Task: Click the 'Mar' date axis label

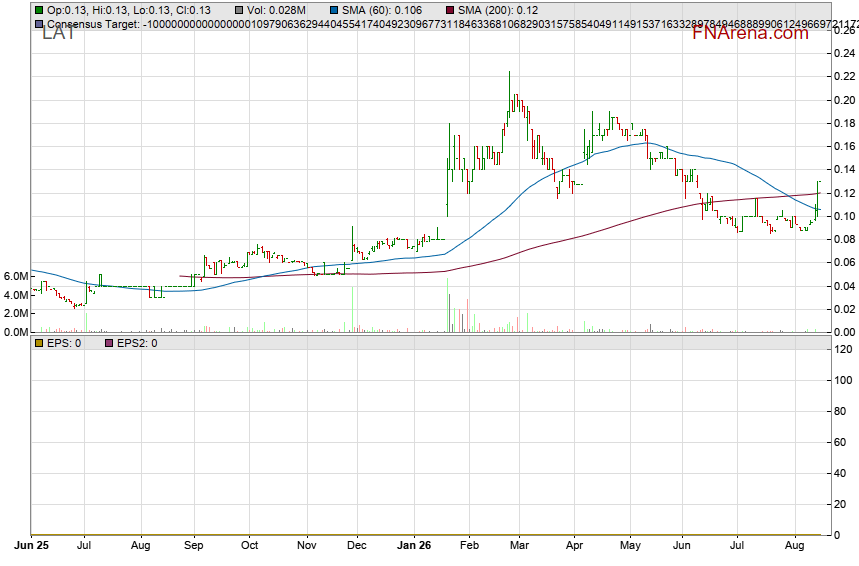Action: 519,545
